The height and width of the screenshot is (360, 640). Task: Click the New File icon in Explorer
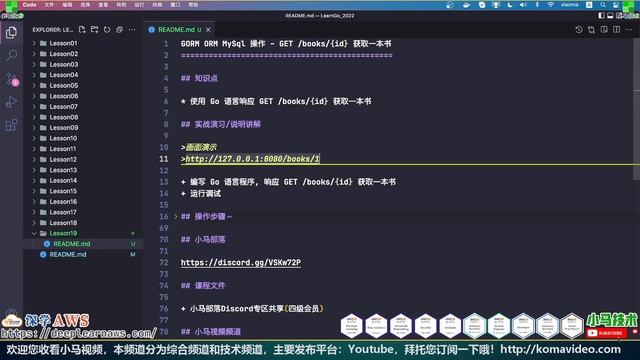pos(82,30)
